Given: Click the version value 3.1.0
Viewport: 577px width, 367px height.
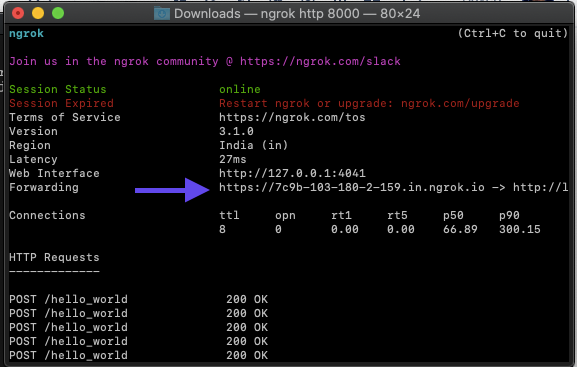Looking at the screenshot, I should 236,131.
